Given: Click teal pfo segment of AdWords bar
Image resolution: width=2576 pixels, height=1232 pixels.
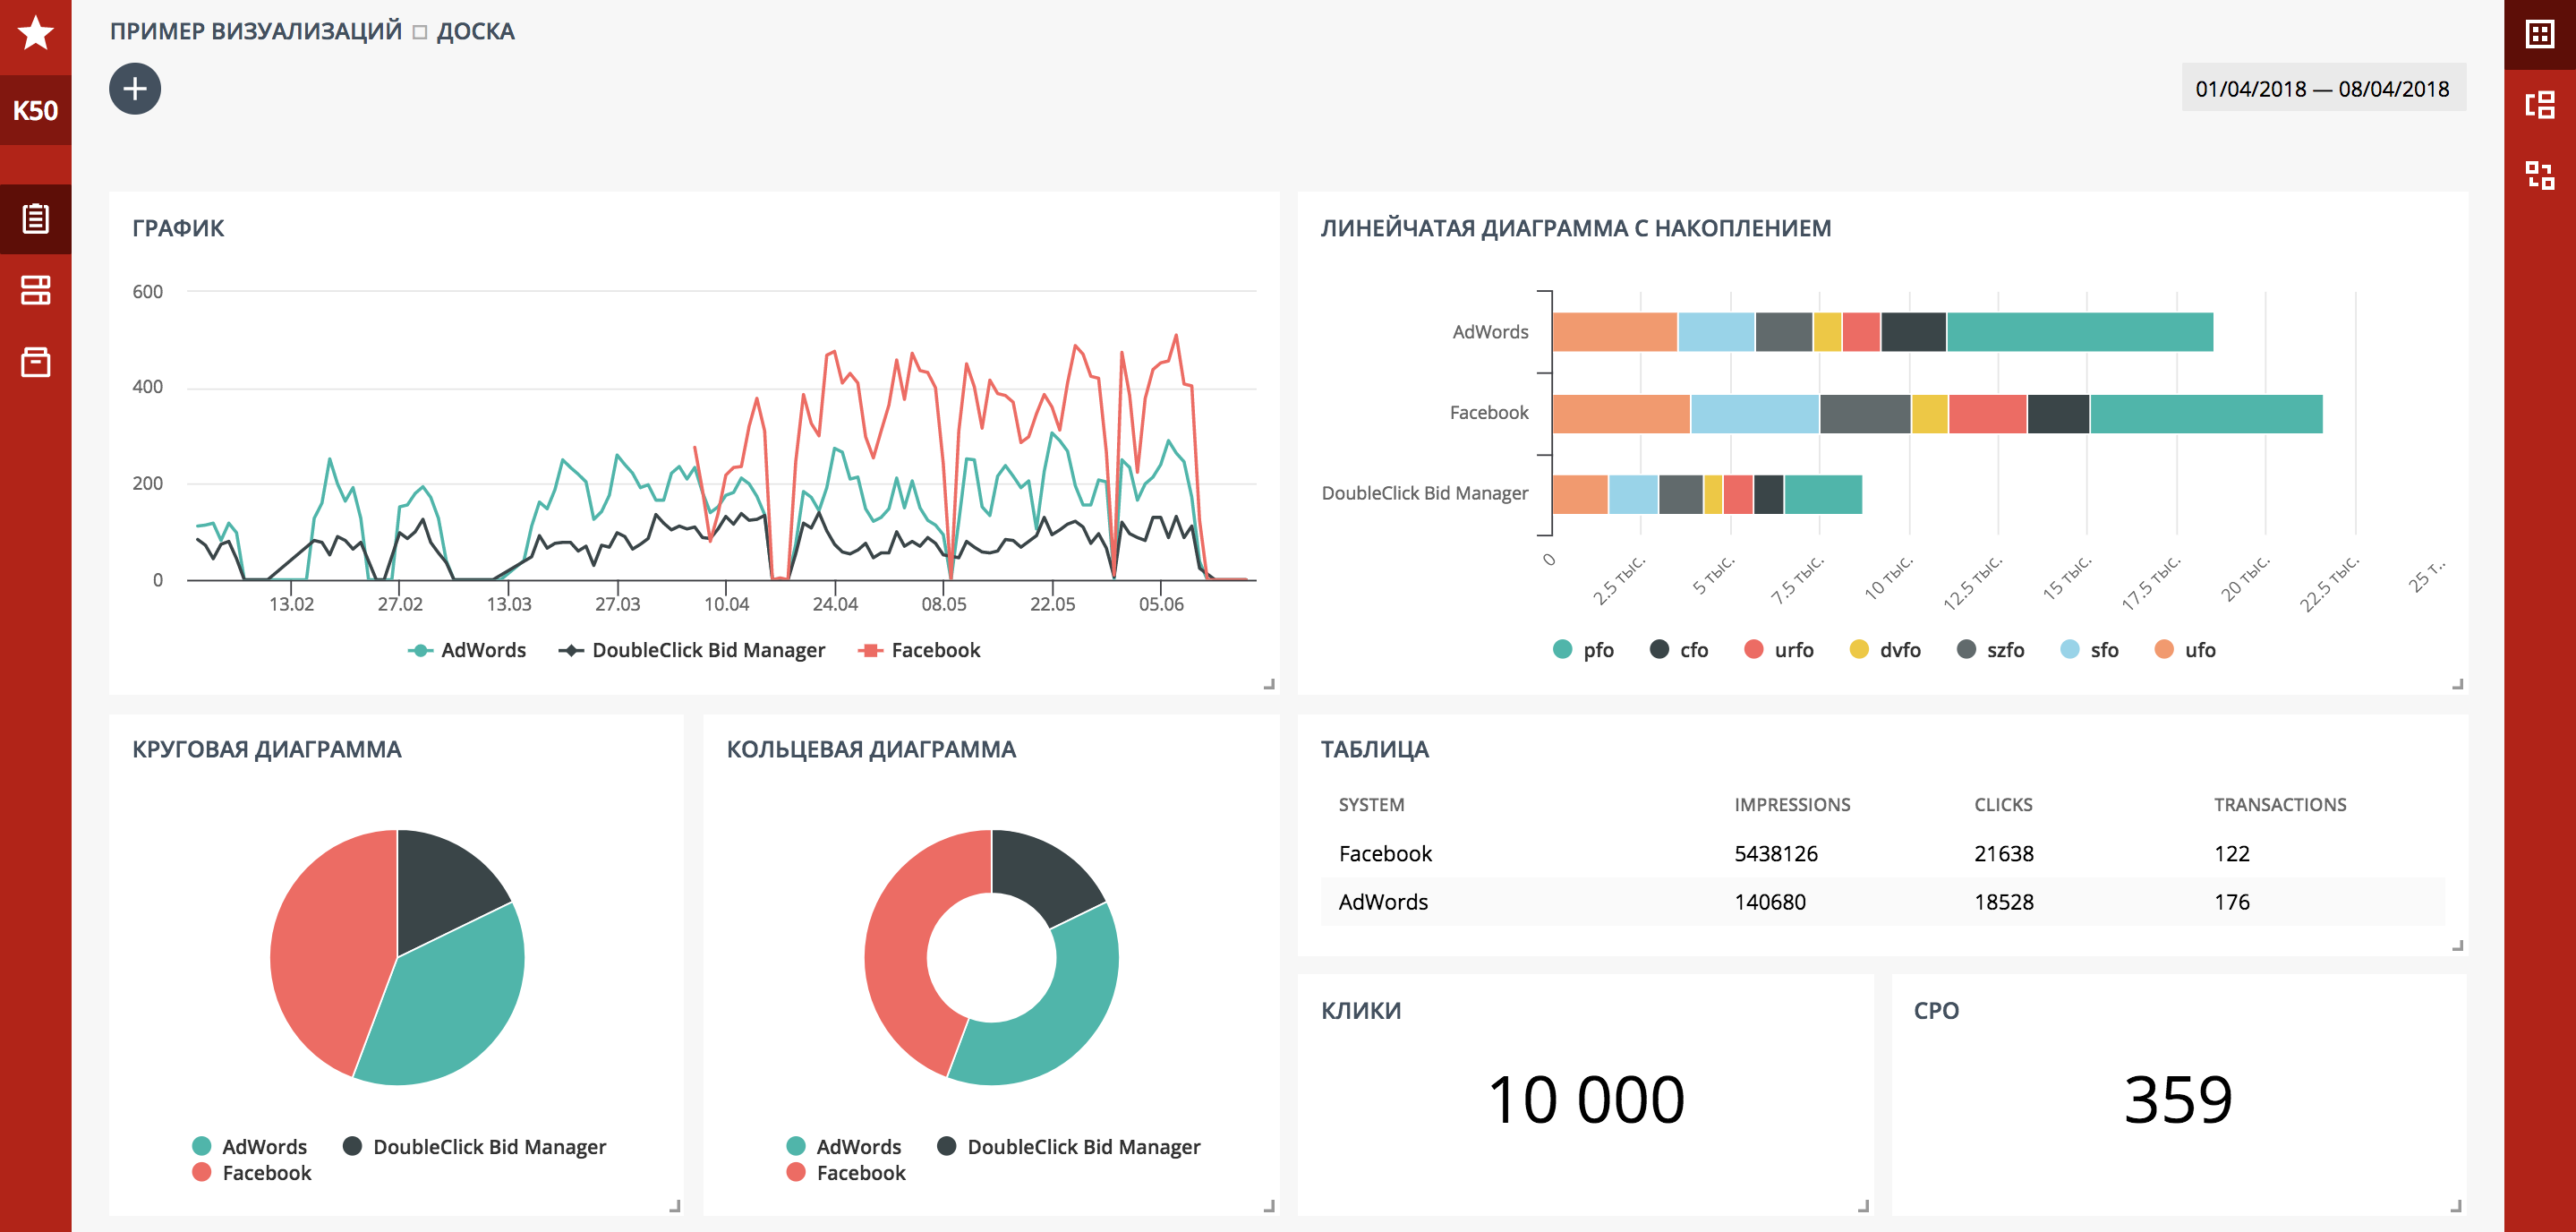Looking at the screenshot, I should [2080, 332].
